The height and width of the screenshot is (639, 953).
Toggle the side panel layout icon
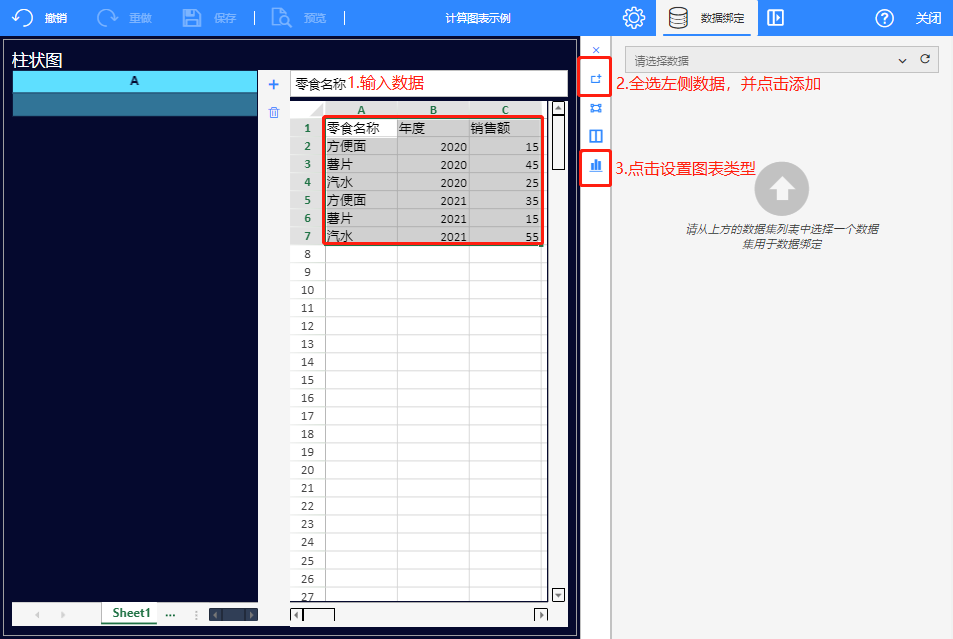(775, 18)
